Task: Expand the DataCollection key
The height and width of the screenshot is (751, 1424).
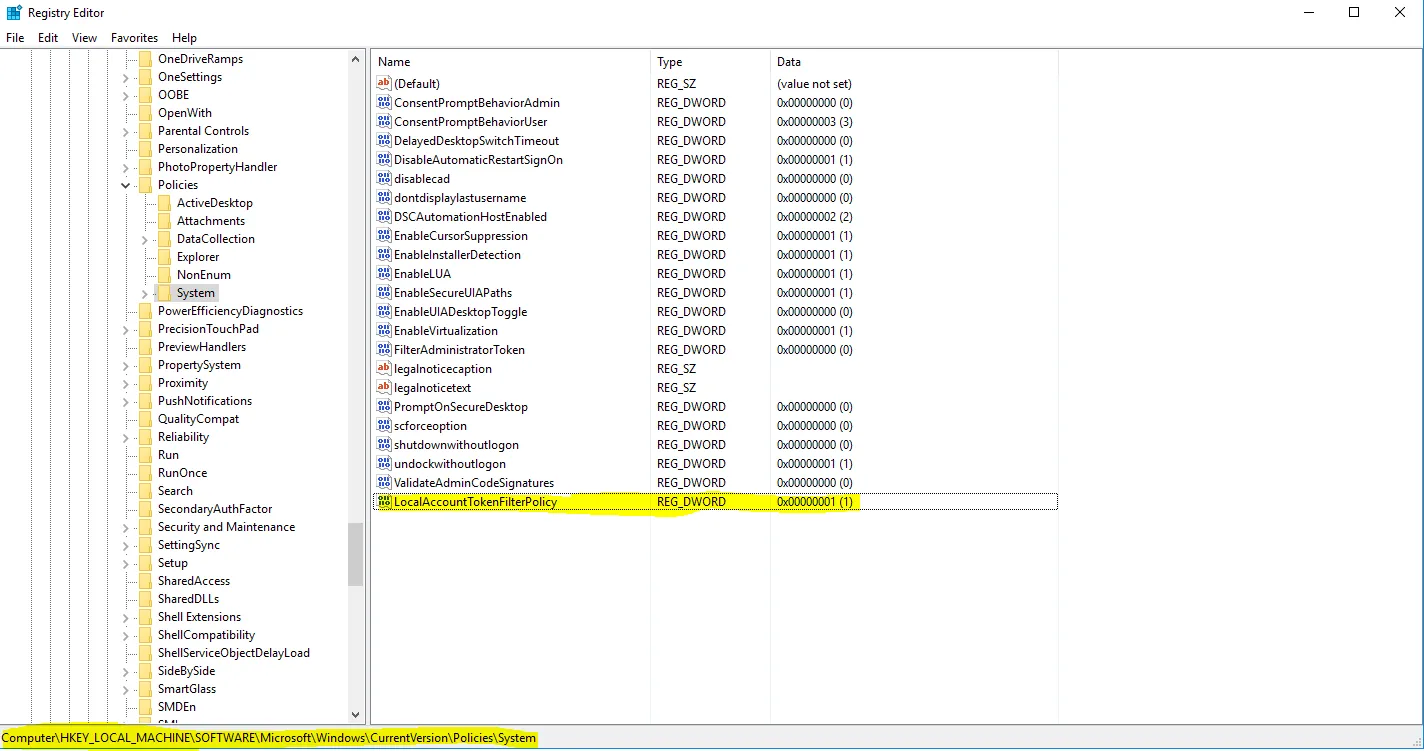Action: (x=145, y=239)
